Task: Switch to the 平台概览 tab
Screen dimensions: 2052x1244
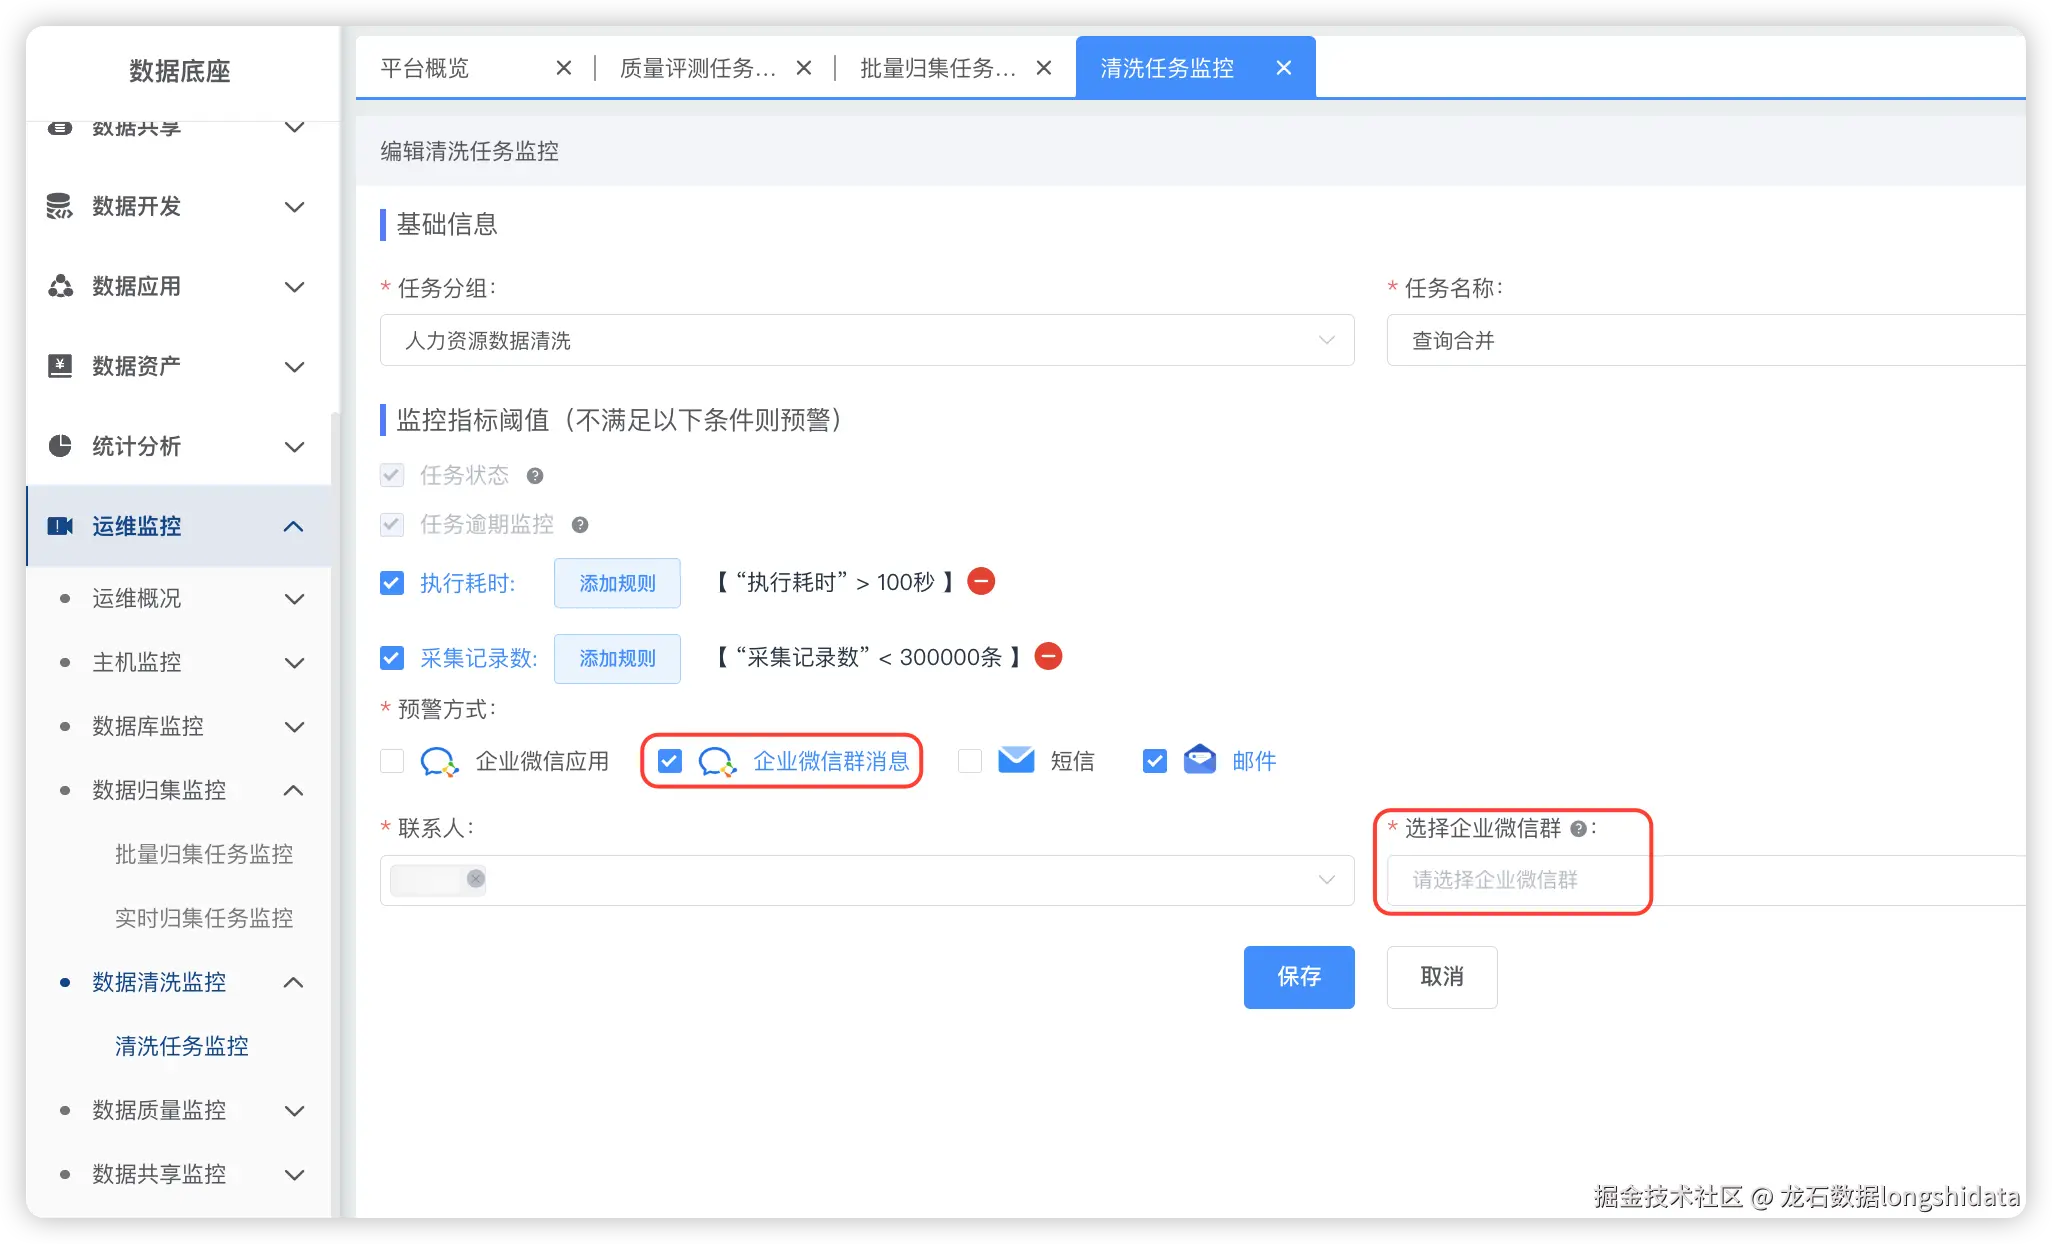Action: tap(425, 68)
